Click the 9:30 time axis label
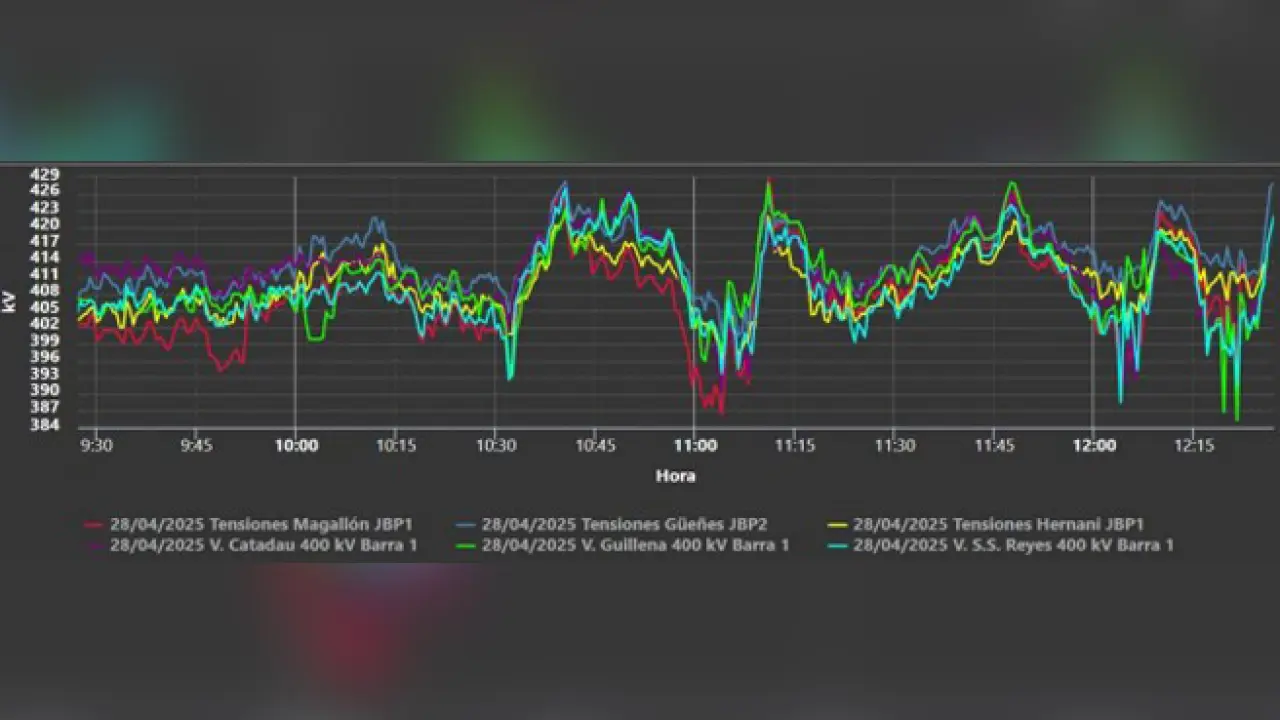The height and width of the screenshot is (720, 1280). pyautogui.click(x=96, y=446)
